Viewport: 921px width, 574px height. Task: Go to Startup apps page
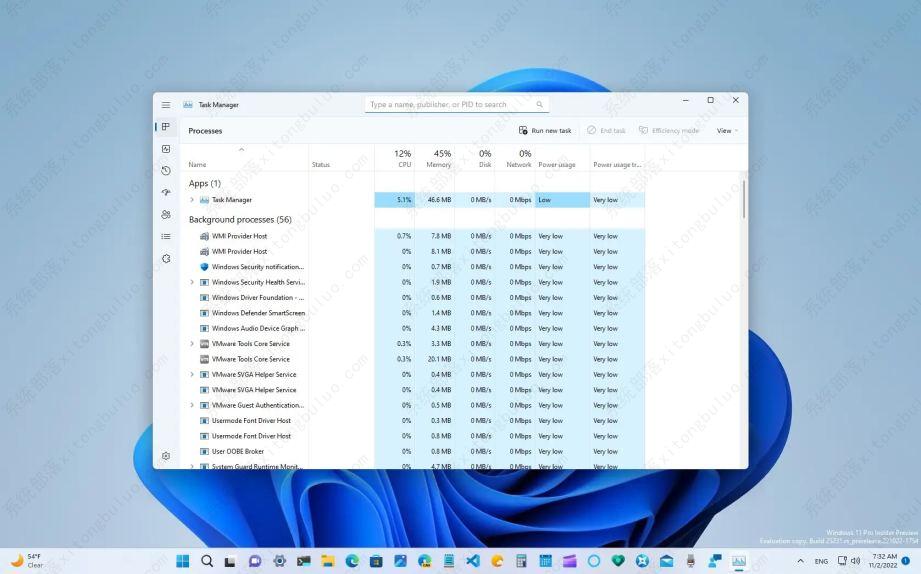[166, 192]
